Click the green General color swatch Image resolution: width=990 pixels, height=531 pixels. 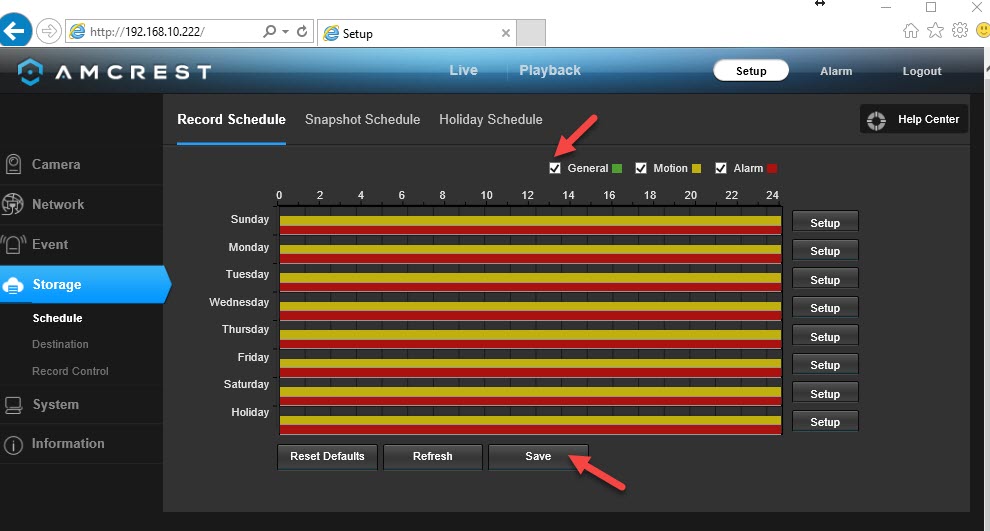coord(617,169)
